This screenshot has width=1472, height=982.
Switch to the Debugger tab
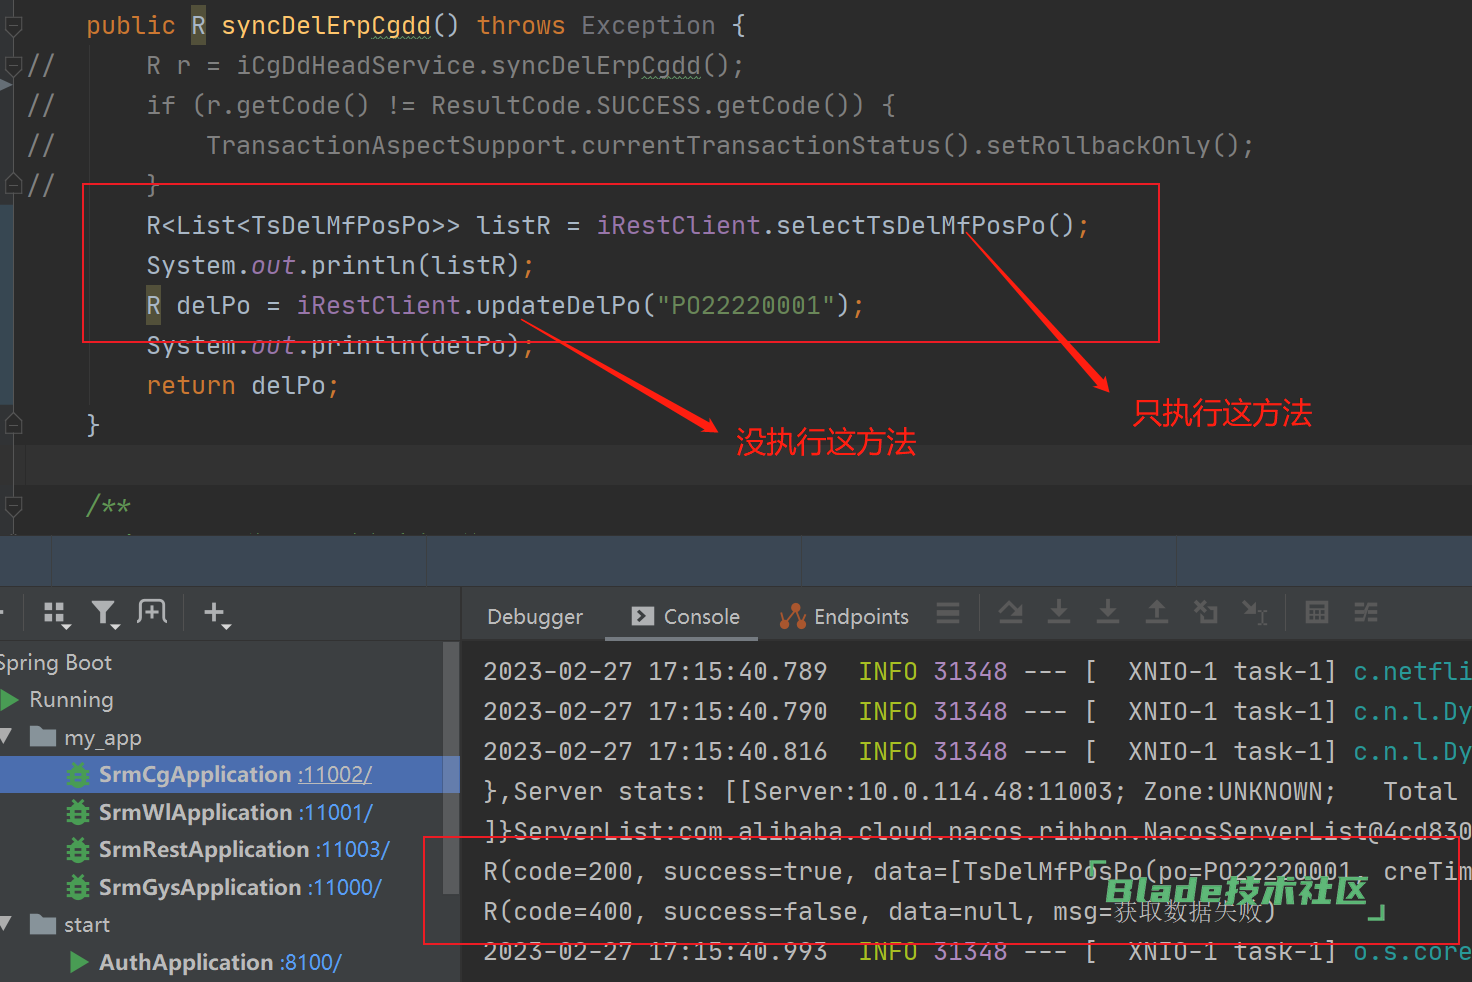click(535, 617)
